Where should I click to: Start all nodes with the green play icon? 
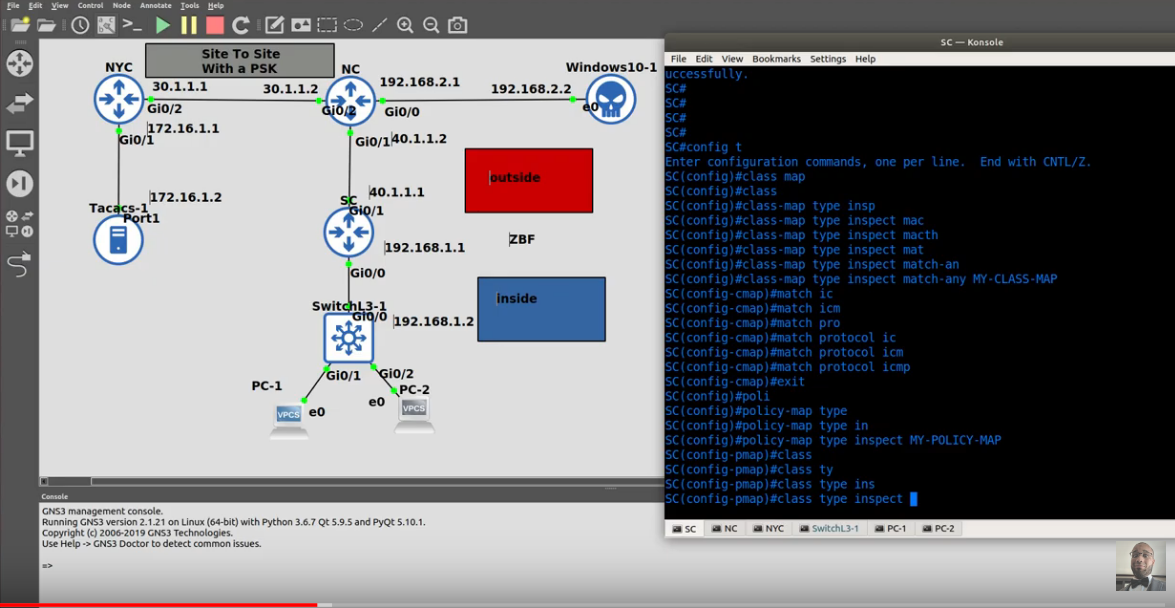pos(163,25)
